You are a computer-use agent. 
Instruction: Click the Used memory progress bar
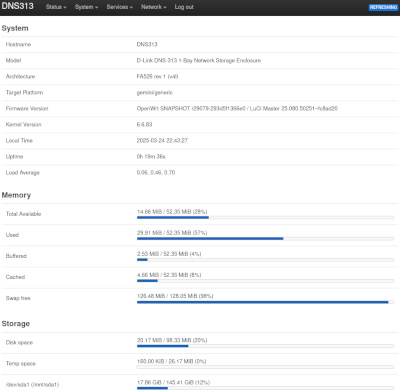coord(265,239)
